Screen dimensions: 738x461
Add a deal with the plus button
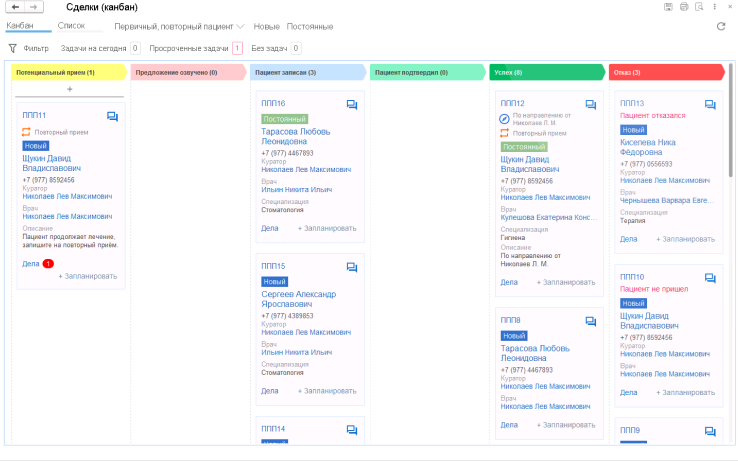70,89
